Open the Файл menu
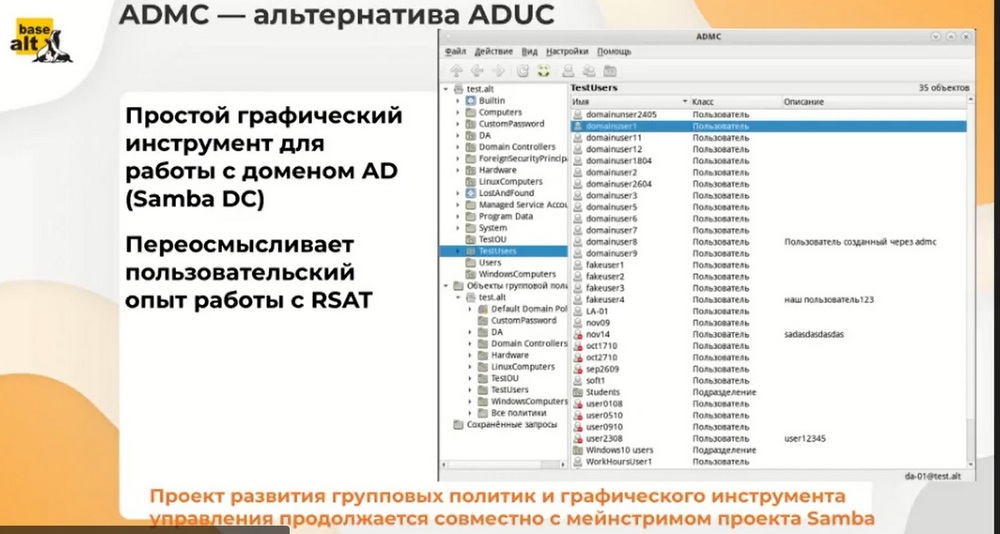Screen dimensions: 1000x534 [455, 52]
